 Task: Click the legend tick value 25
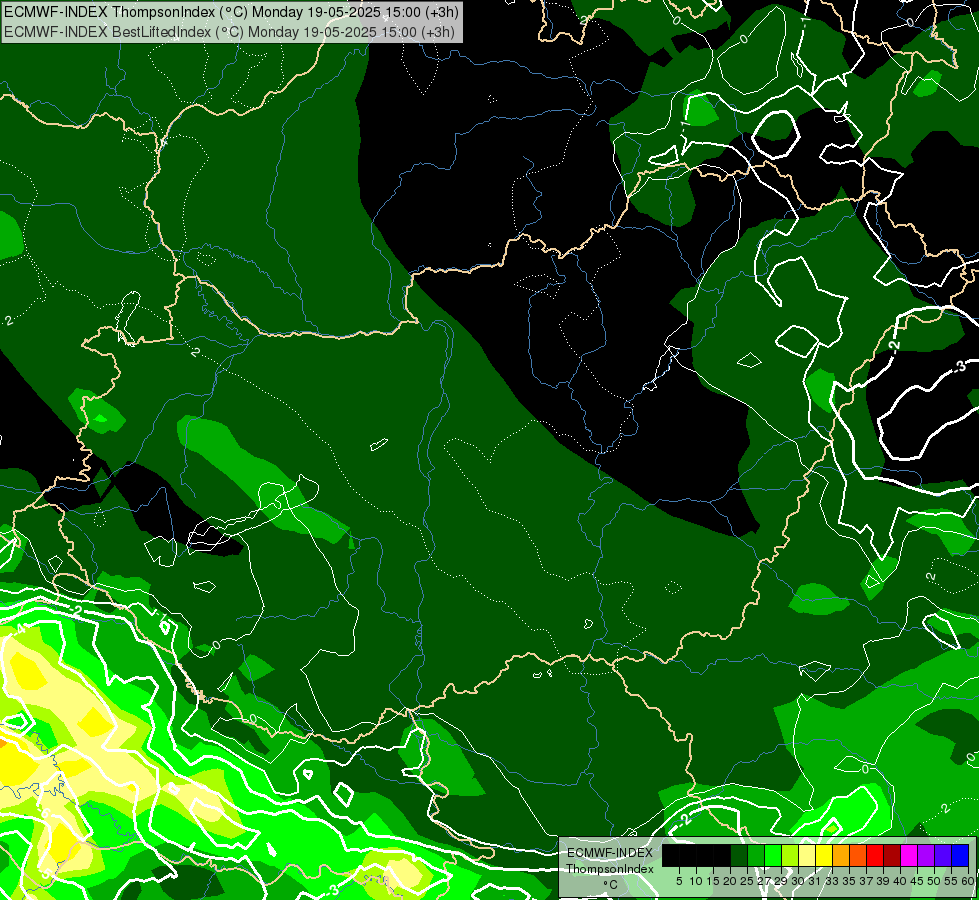click(x=747, y=881)
